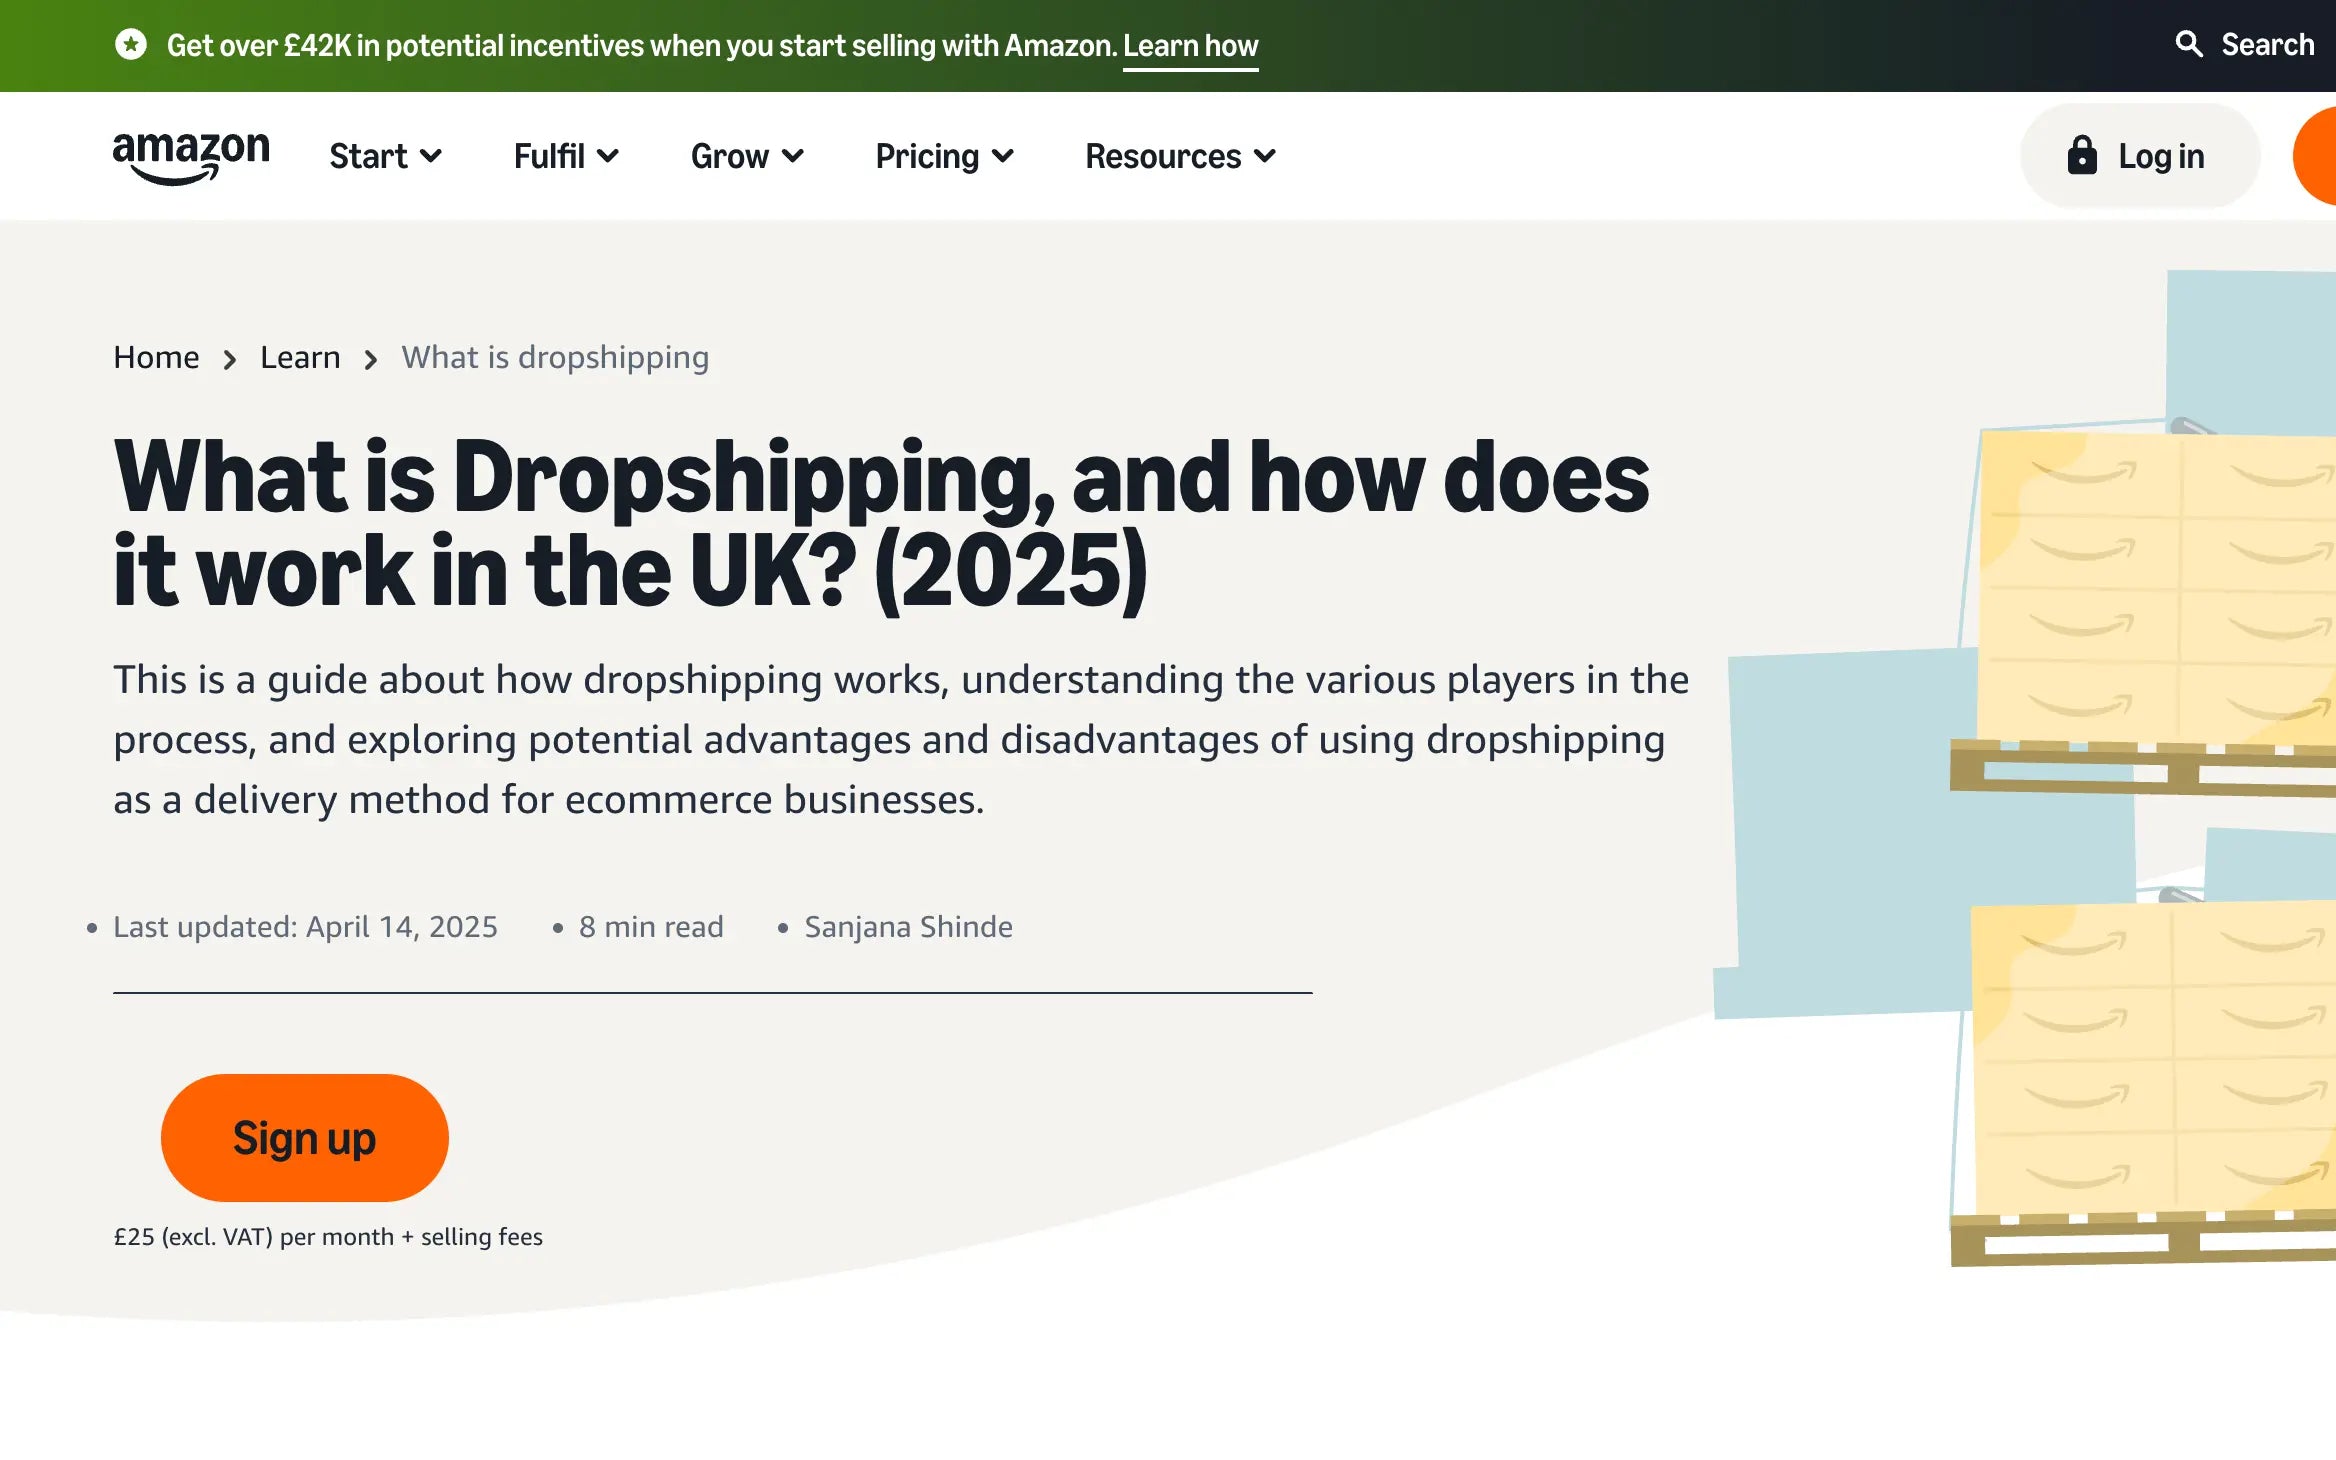Click the breadcrumb chevron after Home
This screenshot has width=2336, height=1460.
tap(230, 359)
